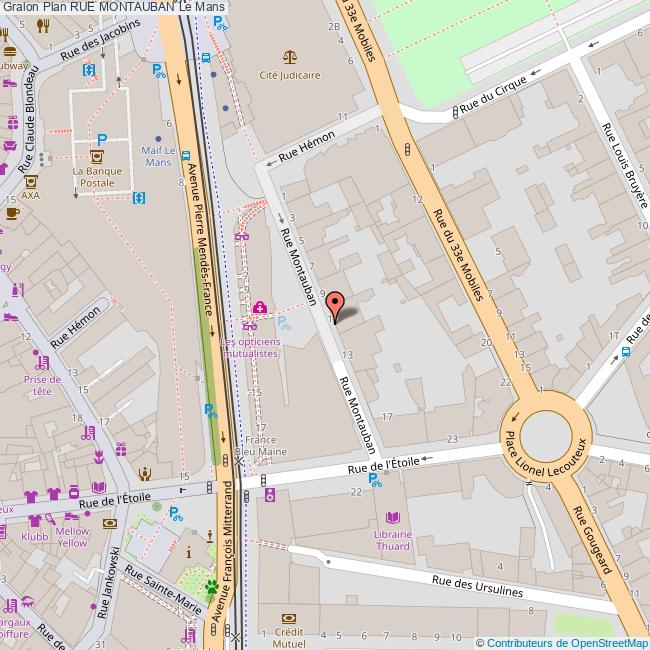
Task: Click the Klubb clothing shop icon
Action: tap(34, 520)
